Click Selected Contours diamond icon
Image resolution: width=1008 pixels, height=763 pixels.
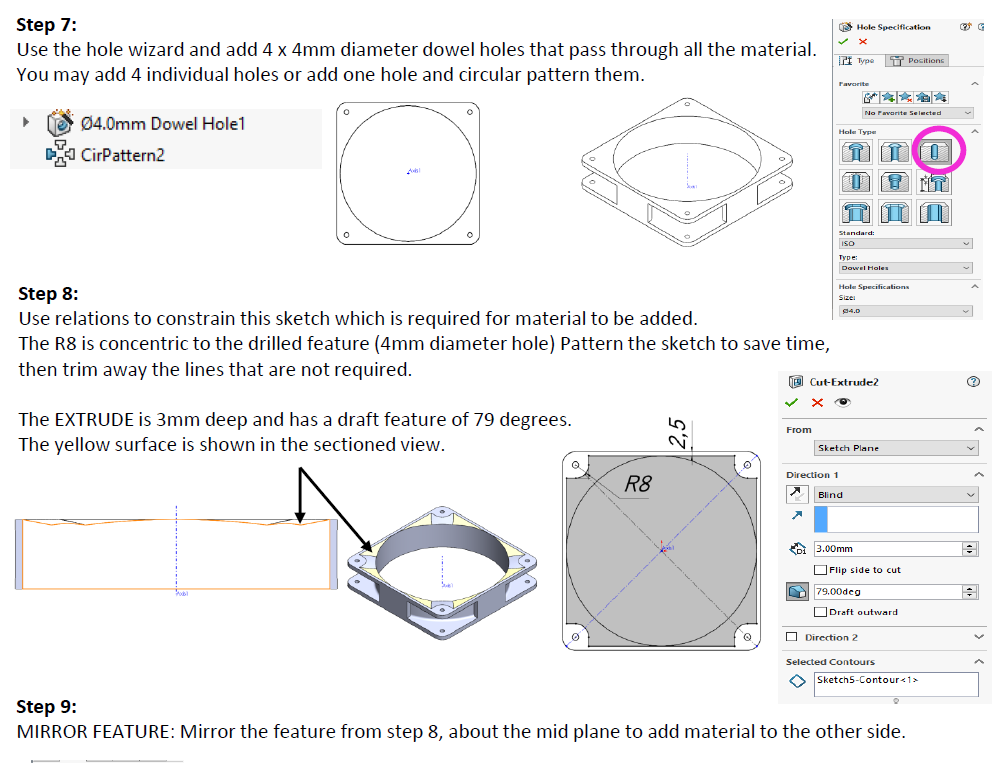(x=797, y=681)
